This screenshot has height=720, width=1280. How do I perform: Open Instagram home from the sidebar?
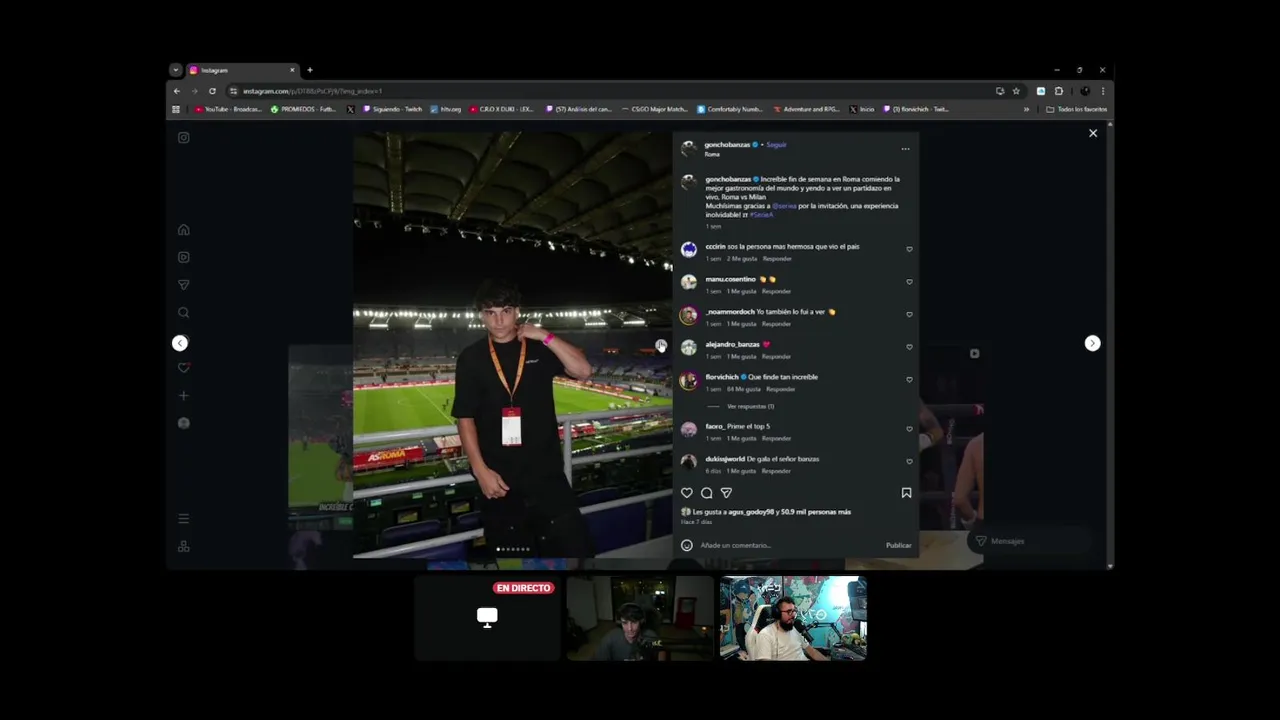pyautogui.click(x=183, y=230)
